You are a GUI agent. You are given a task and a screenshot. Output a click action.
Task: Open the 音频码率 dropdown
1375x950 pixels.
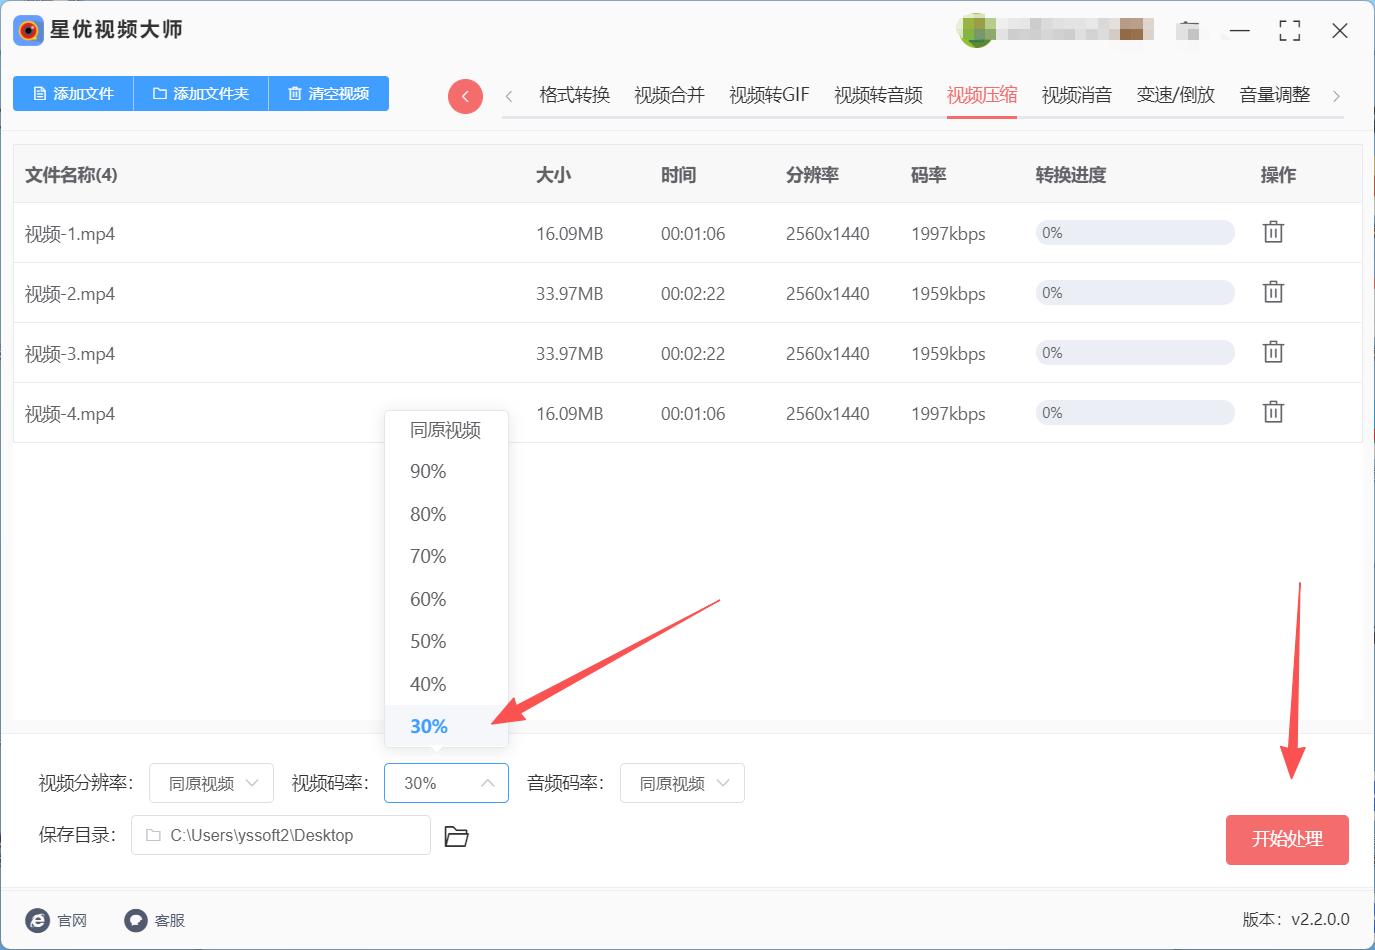click(x=681, y=783)
